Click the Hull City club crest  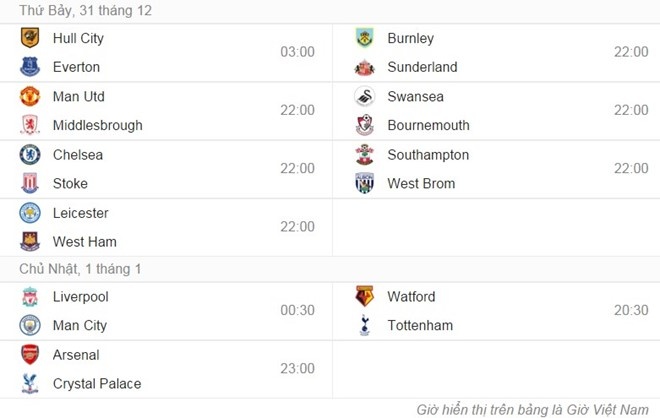[x=30, y=39]
